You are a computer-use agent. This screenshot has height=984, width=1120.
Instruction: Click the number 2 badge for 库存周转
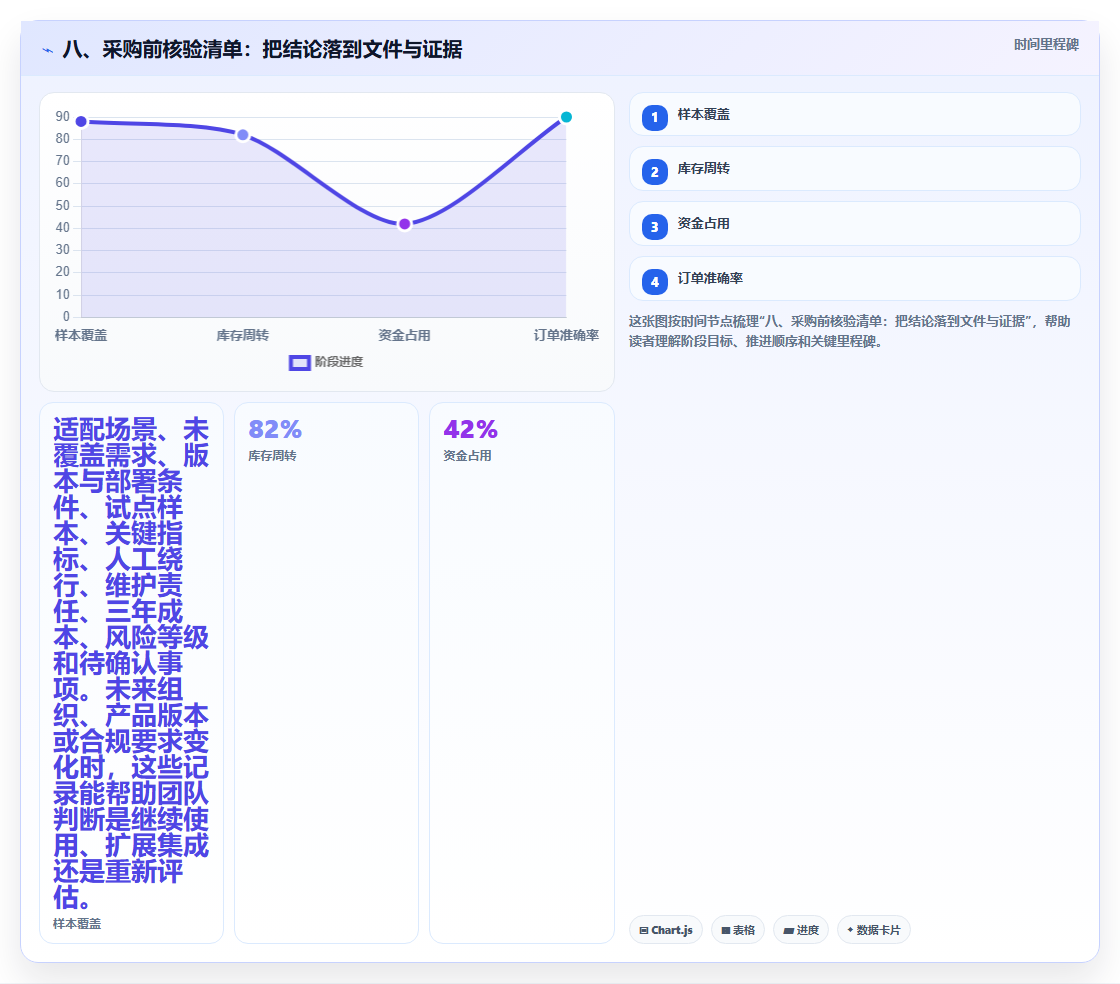click(x=654, y=172)
